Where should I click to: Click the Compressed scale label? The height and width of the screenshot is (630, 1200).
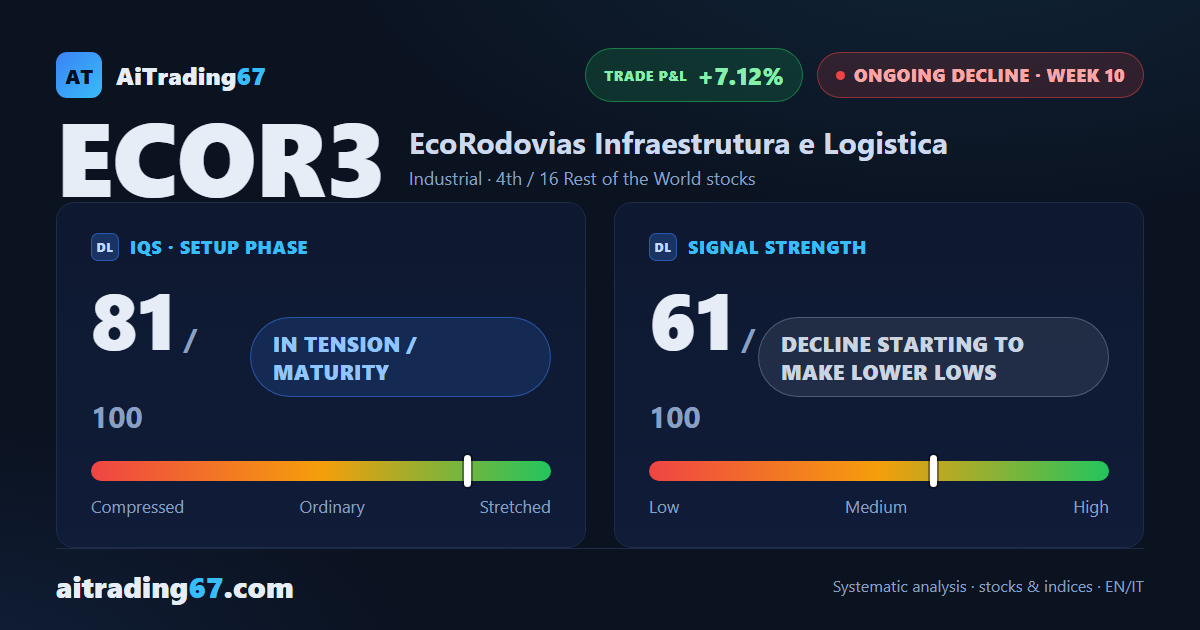click(137, 507)
